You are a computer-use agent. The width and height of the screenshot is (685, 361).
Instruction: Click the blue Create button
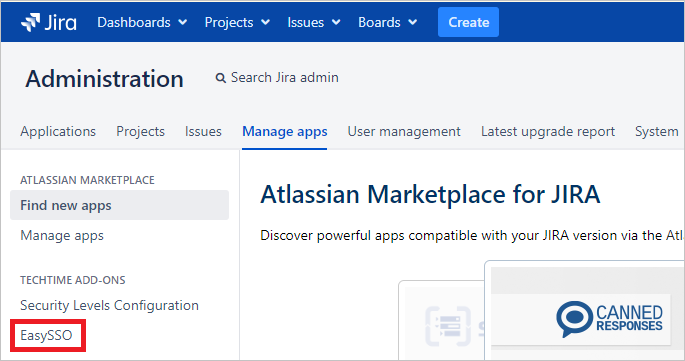[468, 22]
